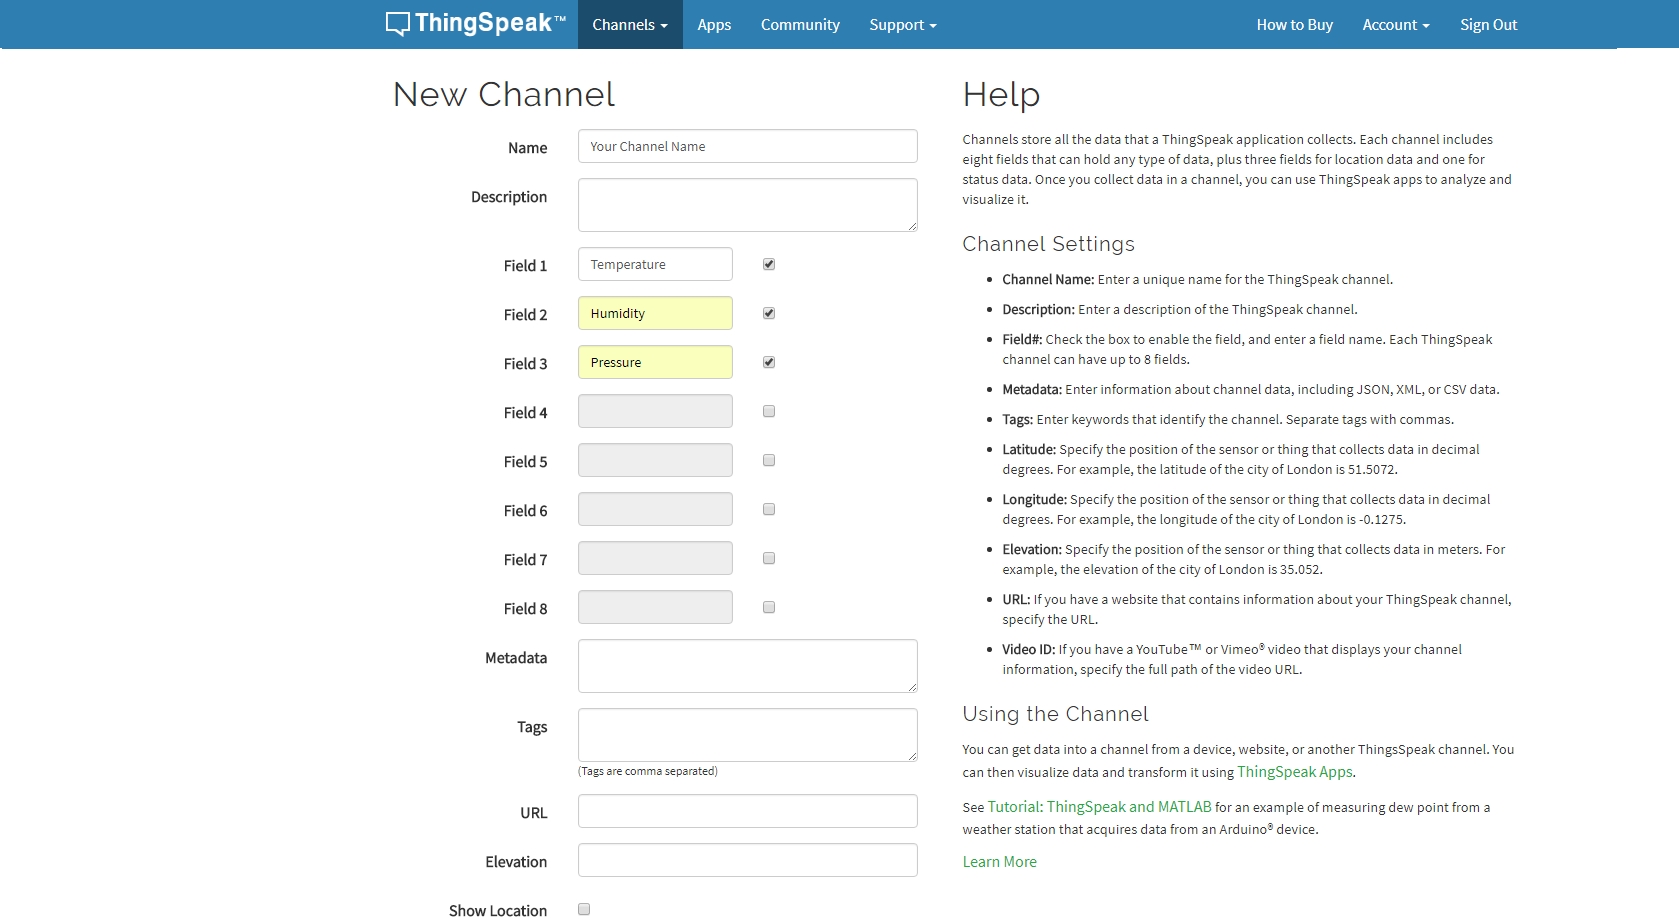Image resolution: width=1679 pixels, height=924 pixels.
Task: Click the Tags resize handle corner
Action: point(912,756)
